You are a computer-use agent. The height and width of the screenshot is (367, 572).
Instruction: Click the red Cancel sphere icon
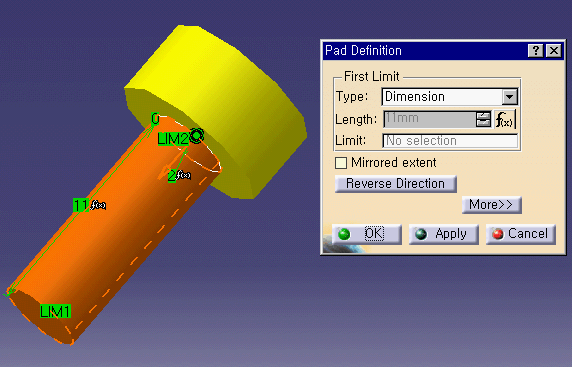(x=498, y=234)
